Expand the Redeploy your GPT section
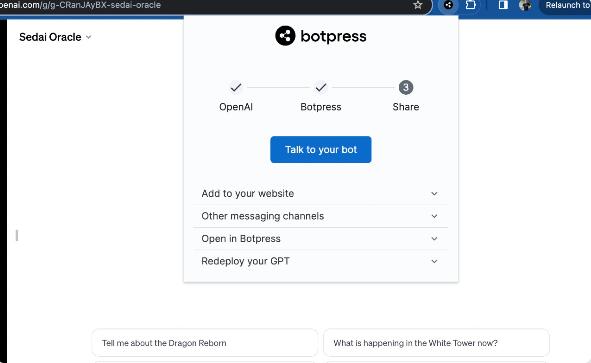591x363 pixels. [320, 261]
